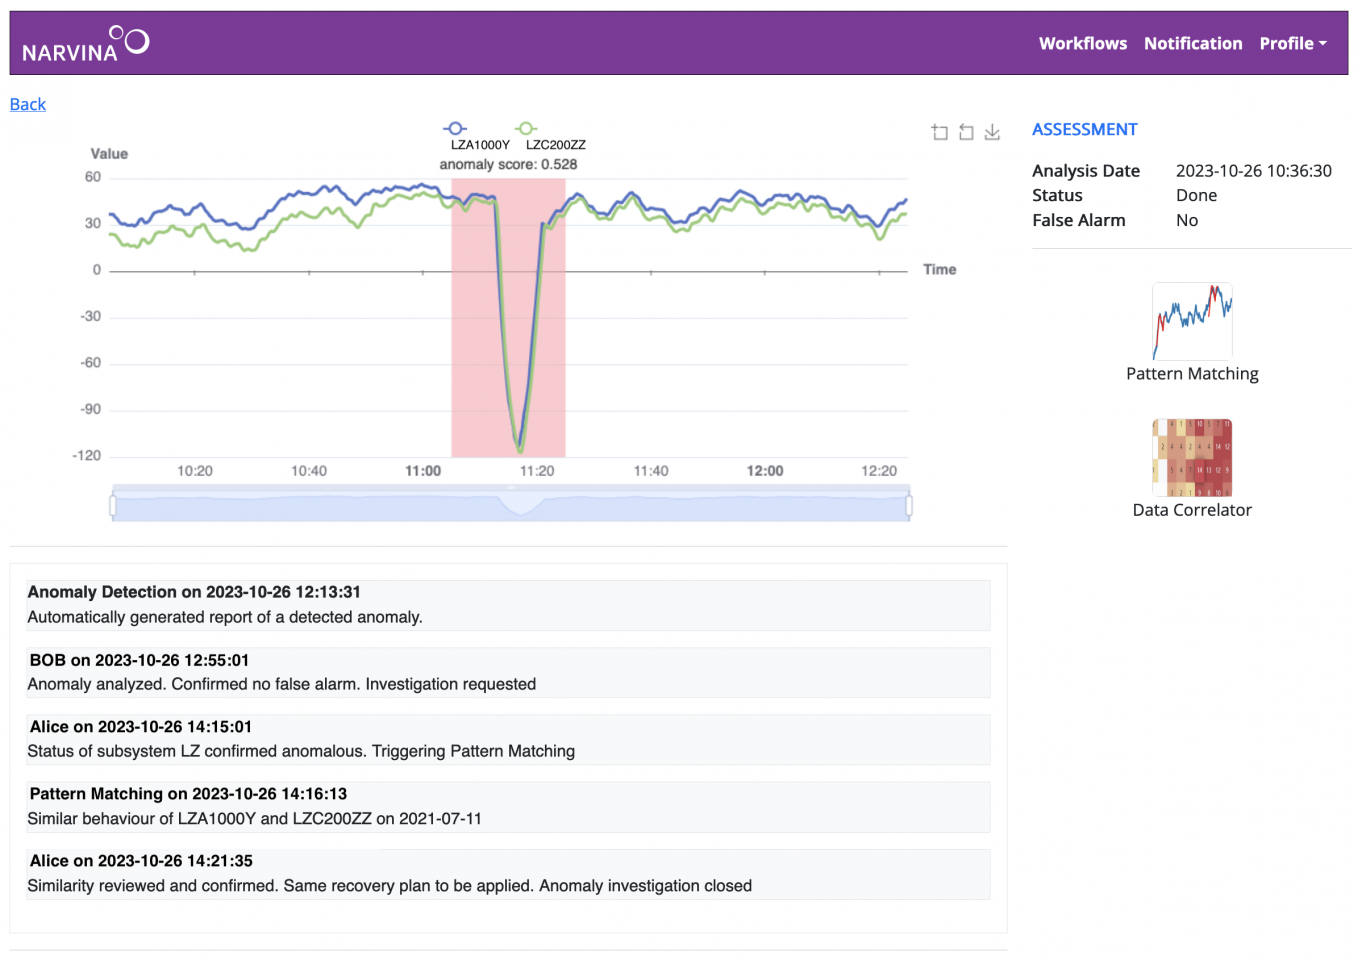Open the Notification menu item
The width and height of the screenshot is (1366, 960).
tap(1193, 43)
